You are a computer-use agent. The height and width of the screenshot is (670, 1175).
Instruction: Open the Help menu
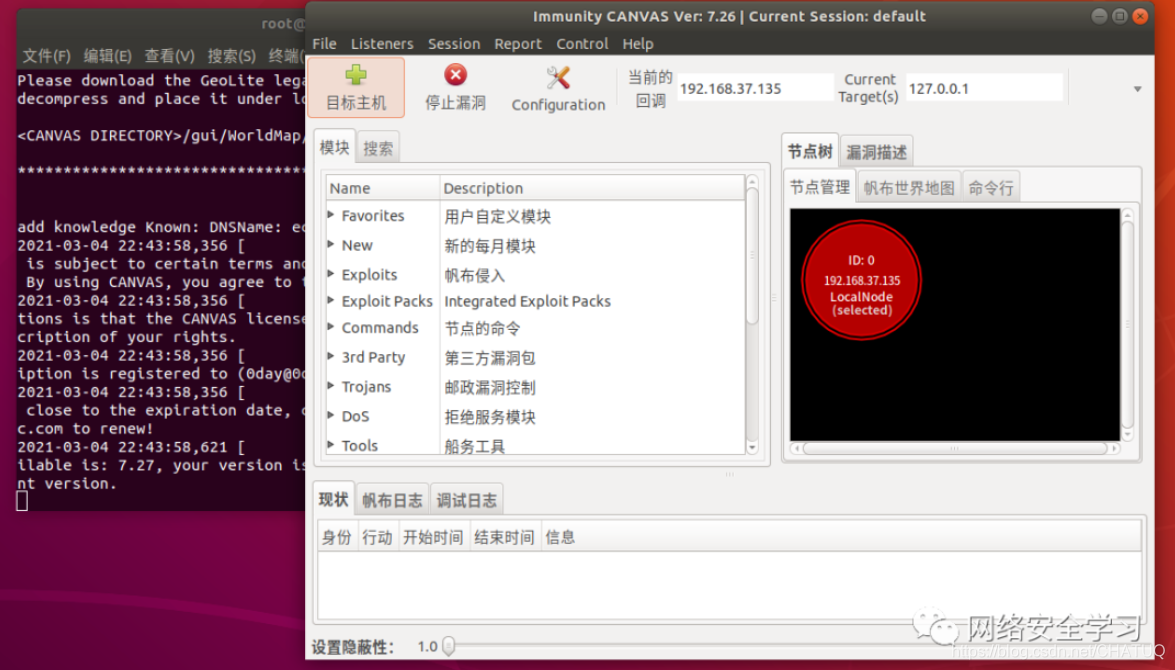638,43
